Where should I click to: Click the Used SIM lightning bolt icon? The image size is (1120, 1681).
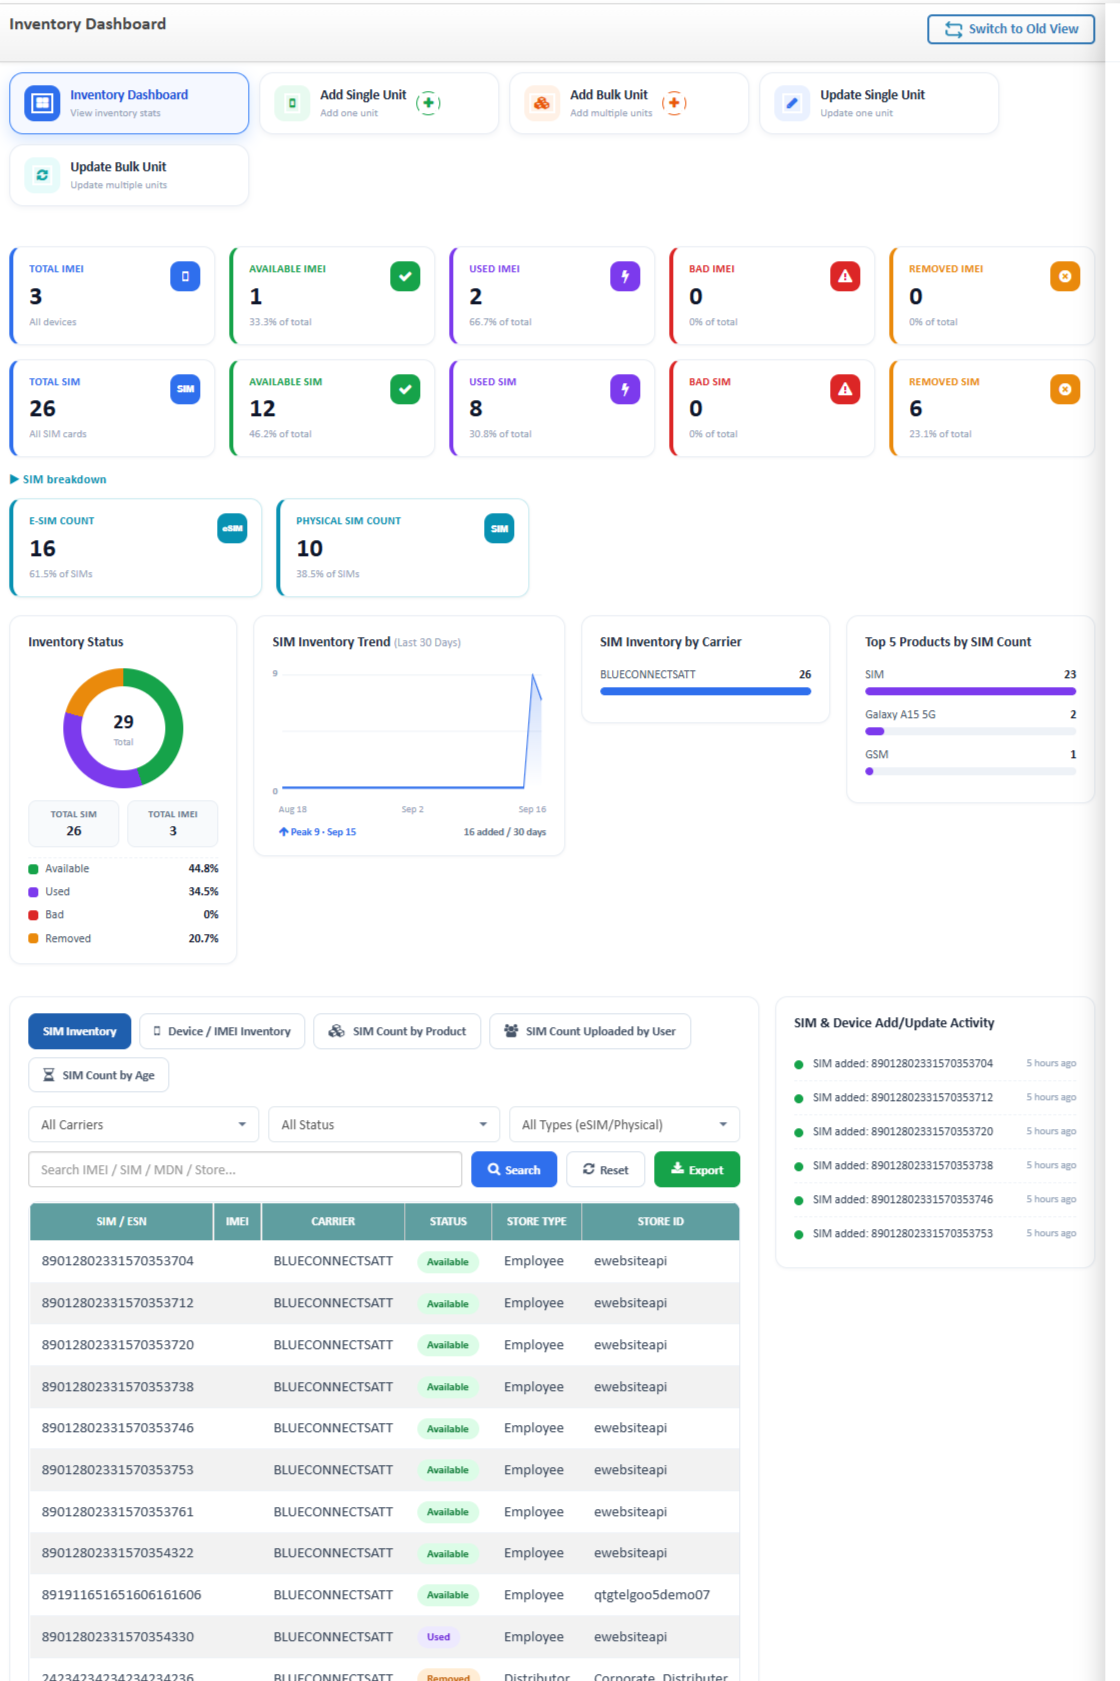[x=625, y=389]
